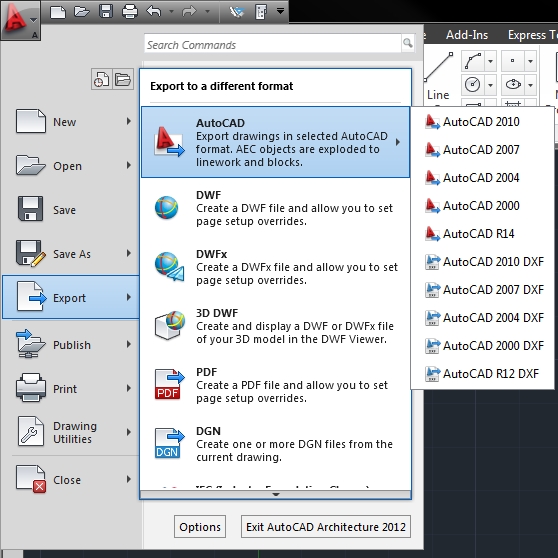Open the Print submenu
This screenshot has width=558, height=558.
click(x=70, y=388)
